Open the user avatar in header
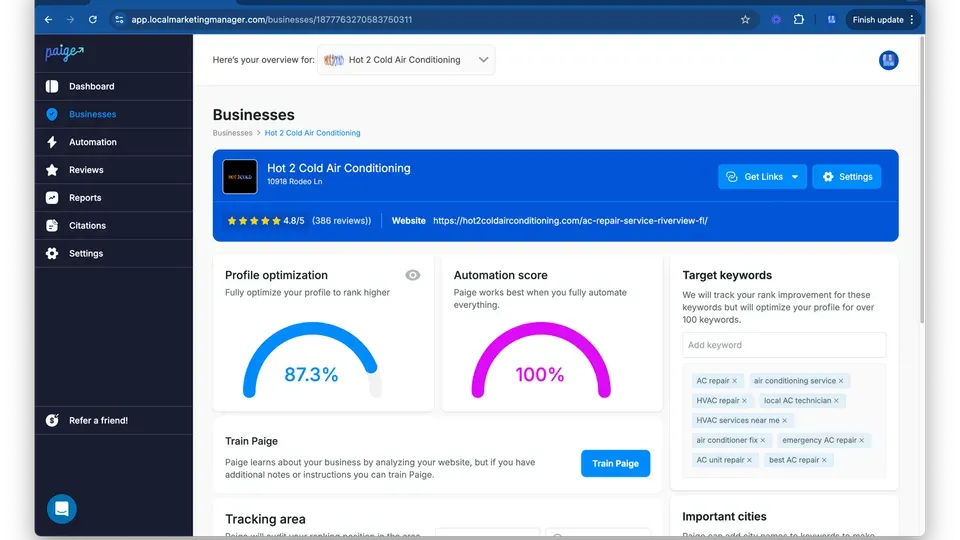This screenshot has height=540, width=960. point(888,60)
